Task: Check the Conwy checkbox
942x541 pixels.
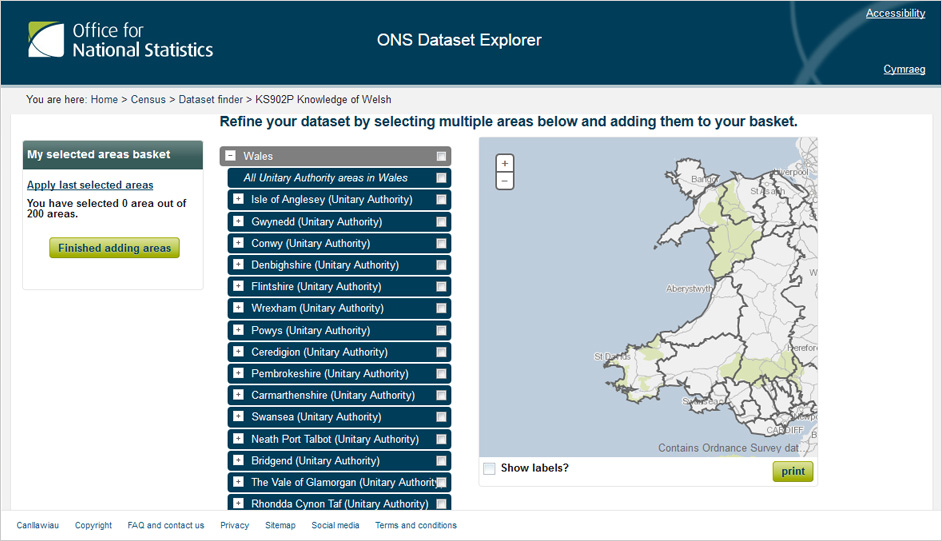Action: point(442,243)
